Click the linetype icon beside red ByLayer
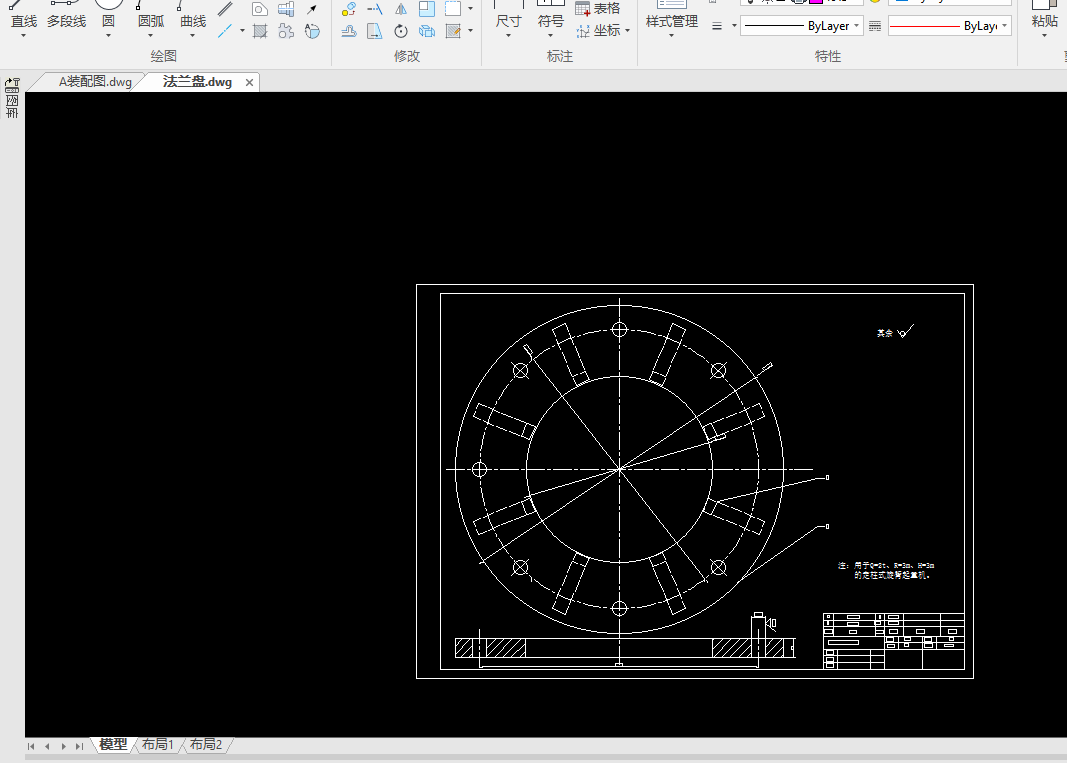The height and width of the screenshot is (763, 1067). [x=875, y=26]
